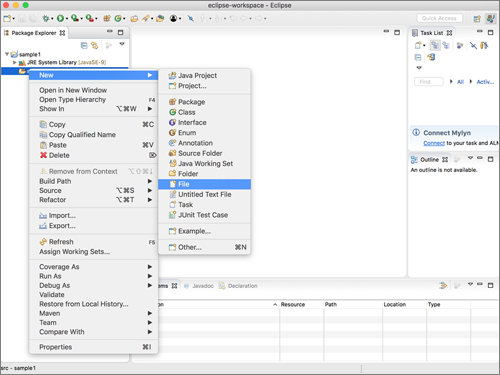The image size is (500, 375).
Task: Open Package Explorer view menu
Action: (x=122, y=44)
